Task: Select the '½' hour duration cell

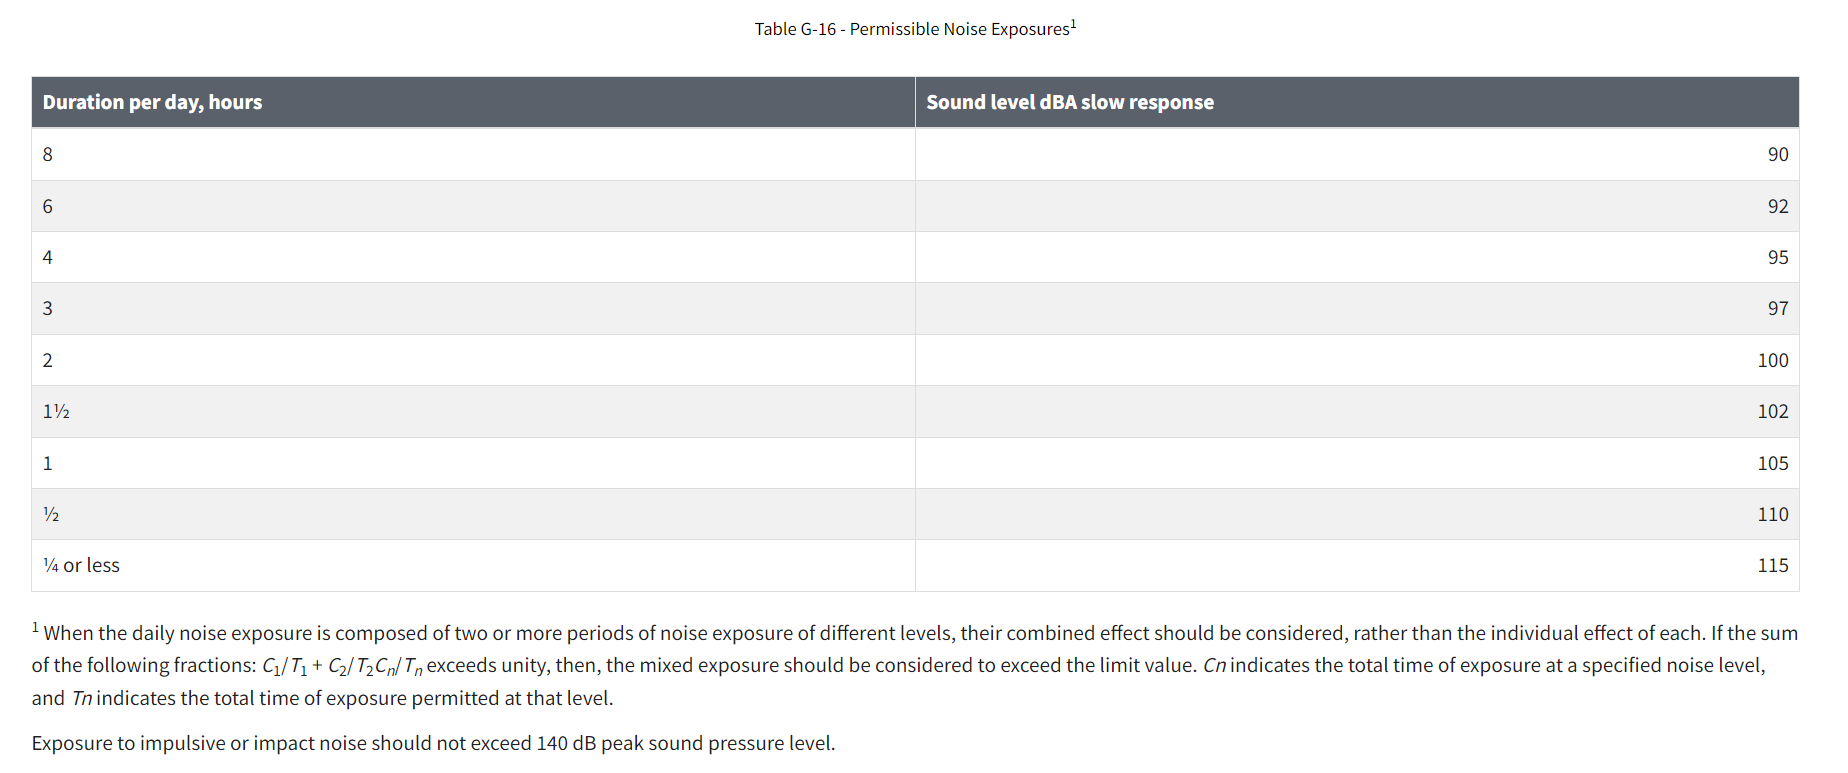Action: (51, 514)
